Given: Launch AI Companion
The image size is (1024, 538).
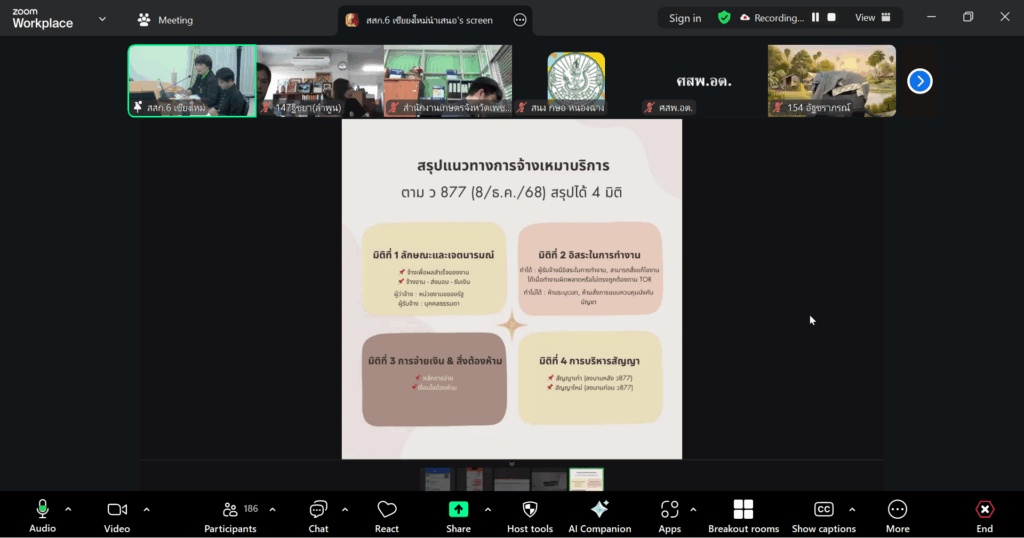Looking at the screenshot, I should pyautogui.click(x=599, y=511).
